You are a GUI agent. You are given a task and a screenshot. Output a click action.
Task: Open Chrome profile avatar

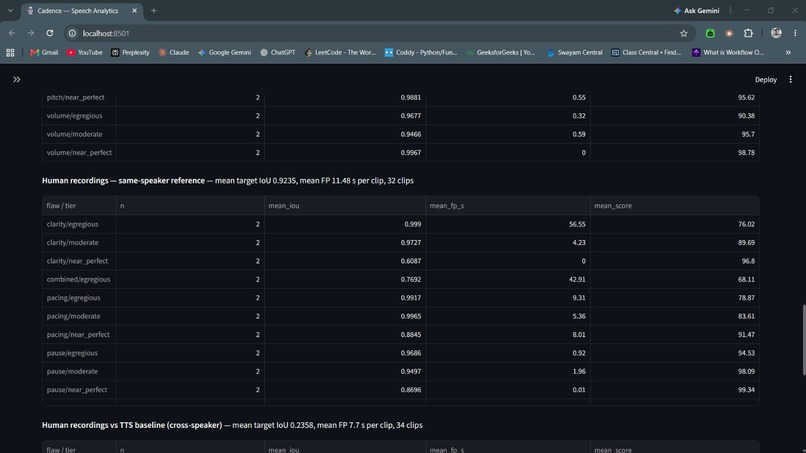(x=776, y=33)
